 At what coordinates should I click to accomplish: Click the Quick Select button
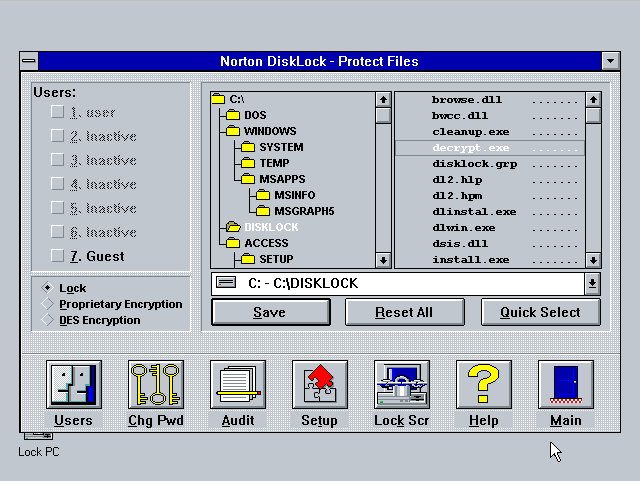pyautogui.click(x=541, y=312)
